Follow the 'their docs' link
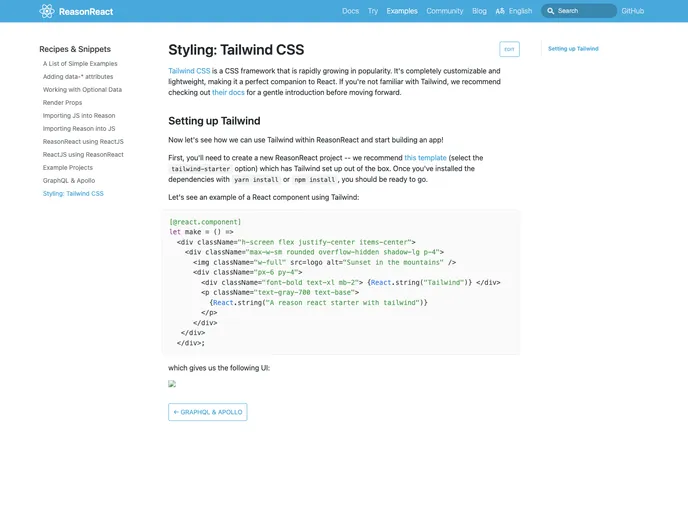 [x=228, y=92]
